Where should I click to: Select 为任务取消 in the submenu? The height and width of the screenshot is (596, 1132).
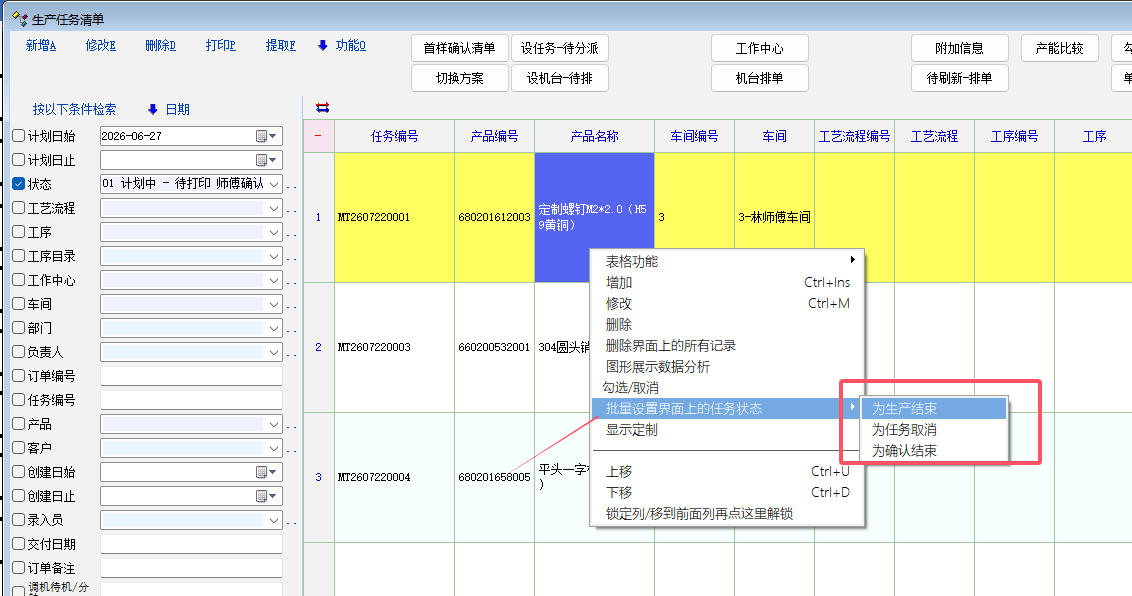click(x=933, y=429)
